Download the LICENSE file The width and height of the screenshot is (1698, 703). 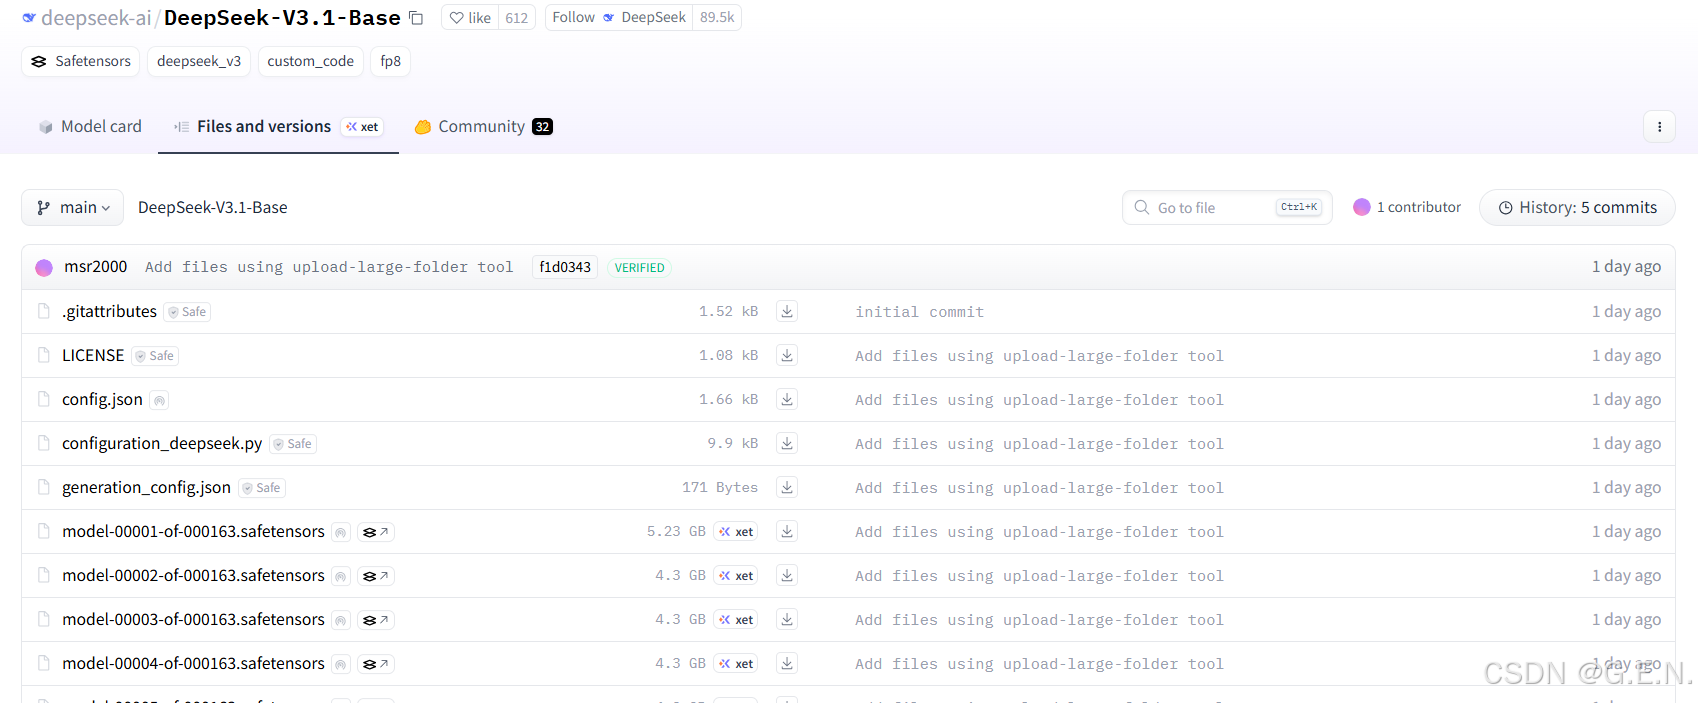tap(787, 356)
